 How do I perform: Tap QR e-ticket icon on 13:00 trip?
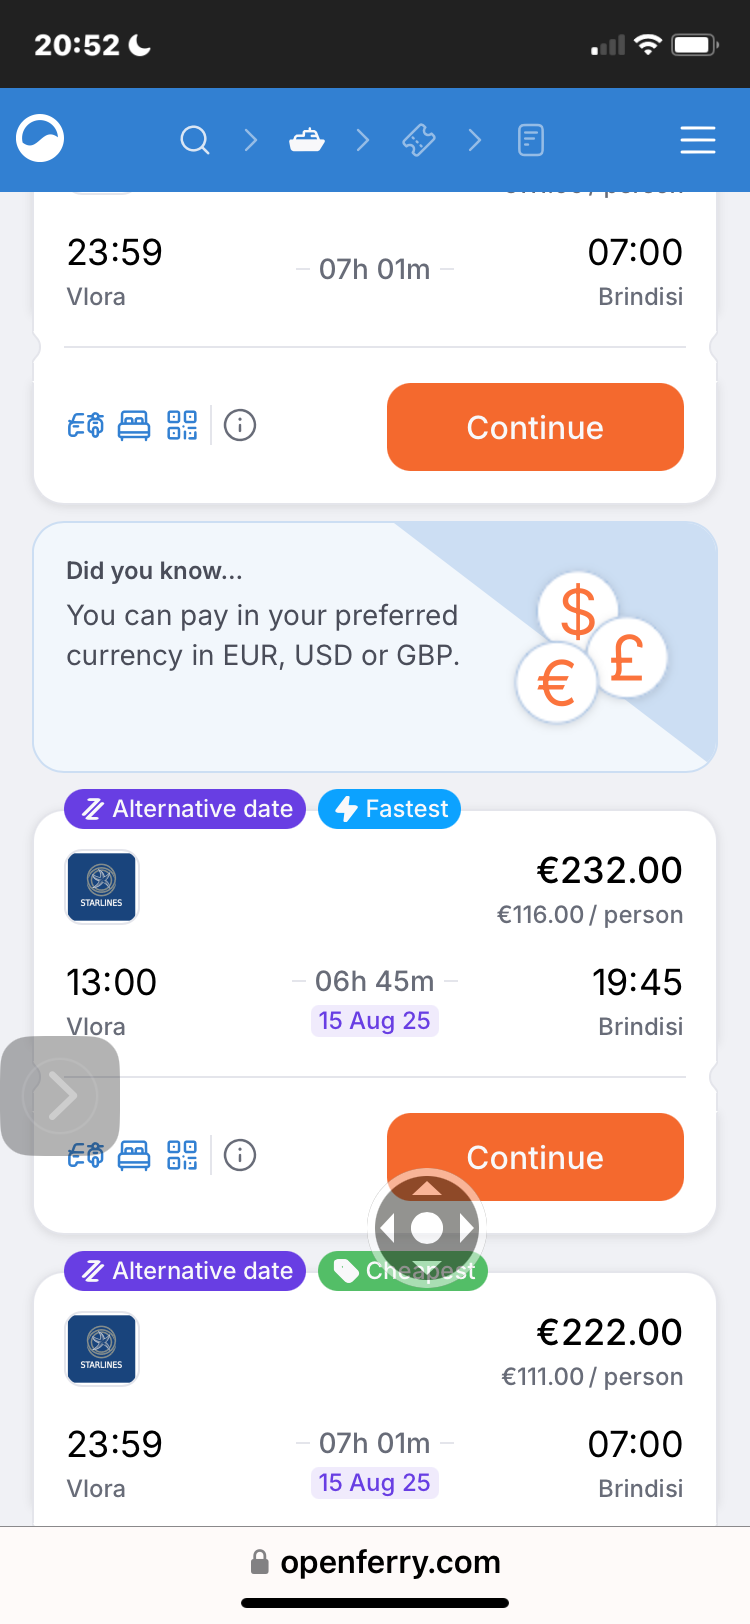pos(182,1156)
